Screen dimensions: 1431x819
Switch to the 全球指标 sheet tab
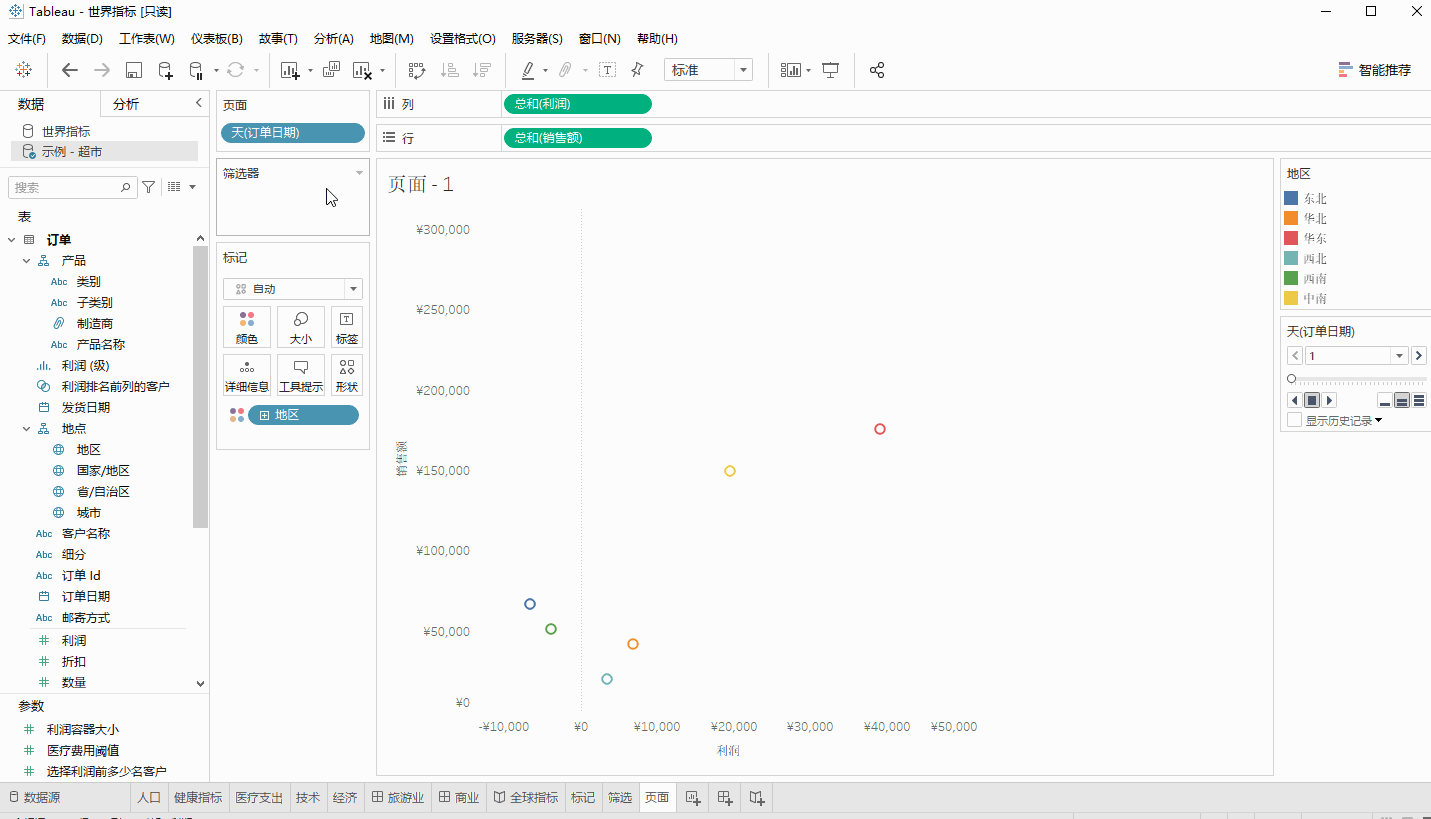tap(527, 797)
